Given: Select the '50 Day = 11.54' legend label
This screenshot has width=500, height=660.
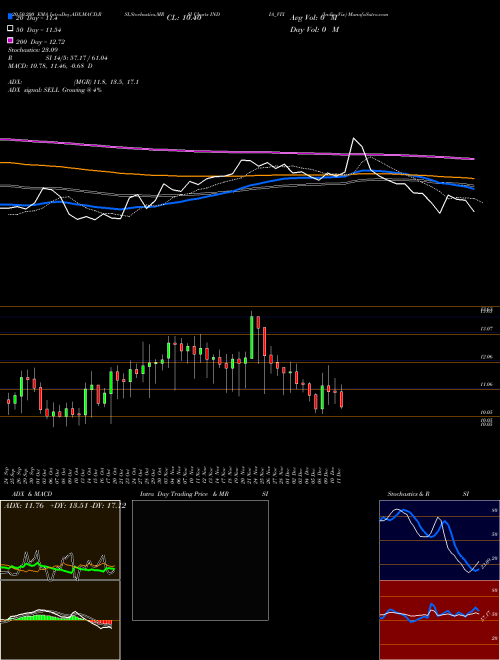Looking at the screenshot, I should coord(39,29).
